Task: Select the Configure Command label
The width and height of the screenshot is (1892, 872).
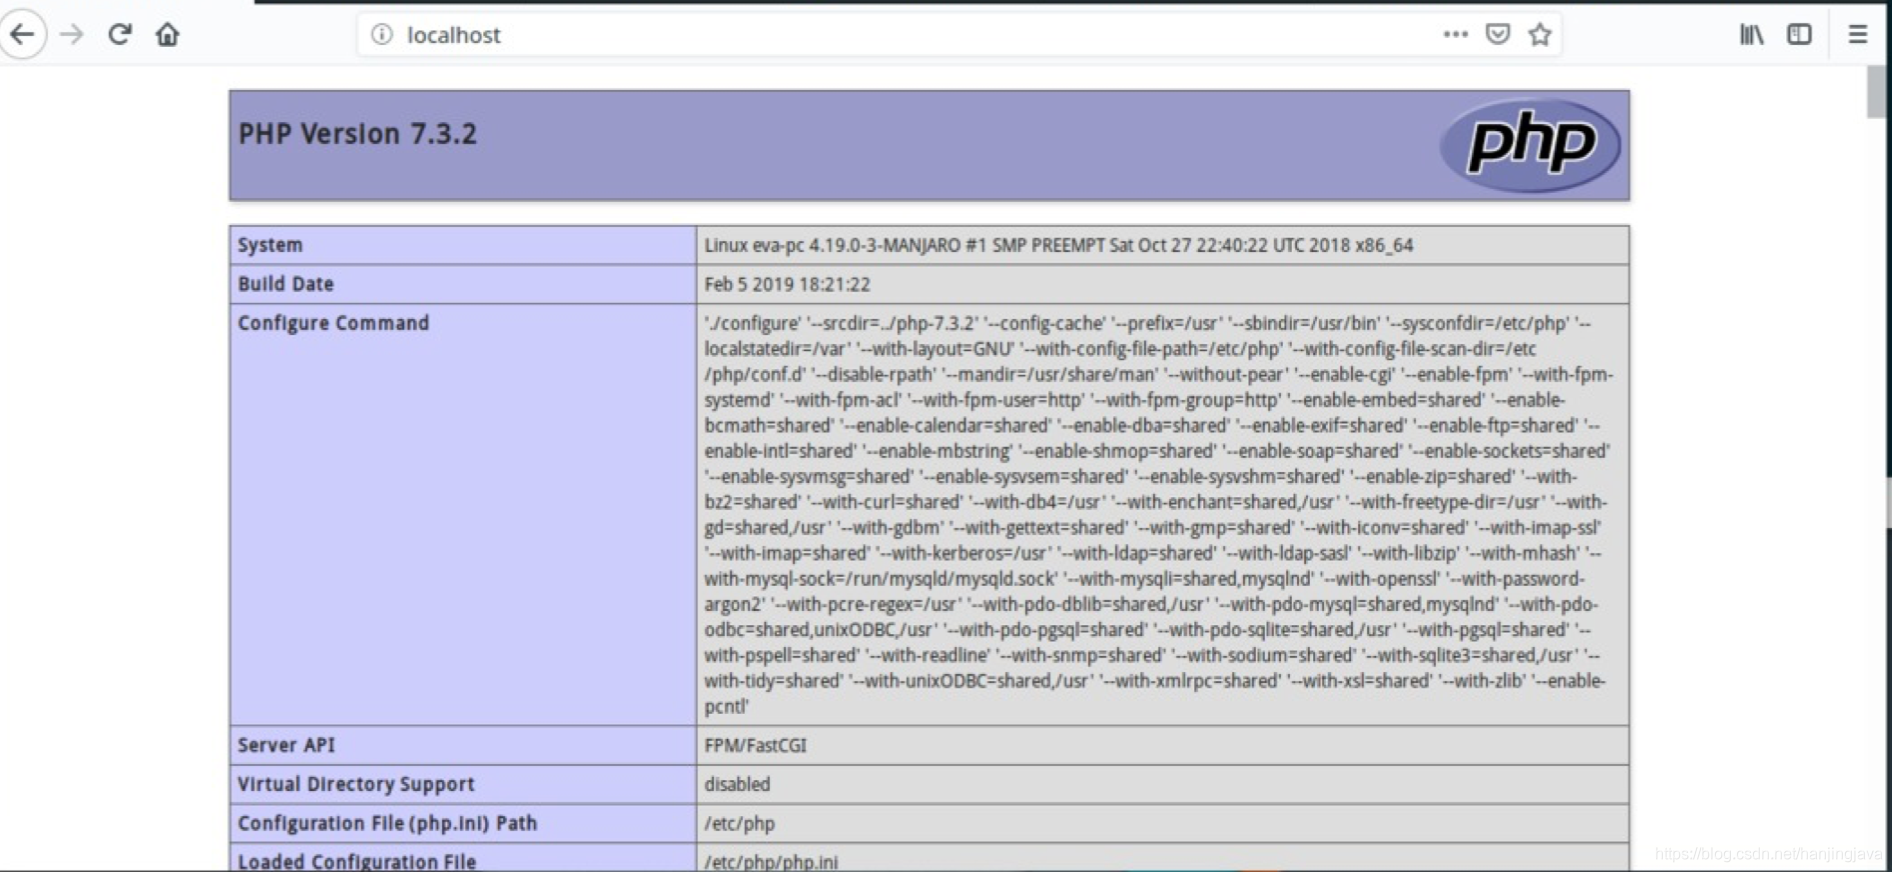Action: tap(333, 323)
